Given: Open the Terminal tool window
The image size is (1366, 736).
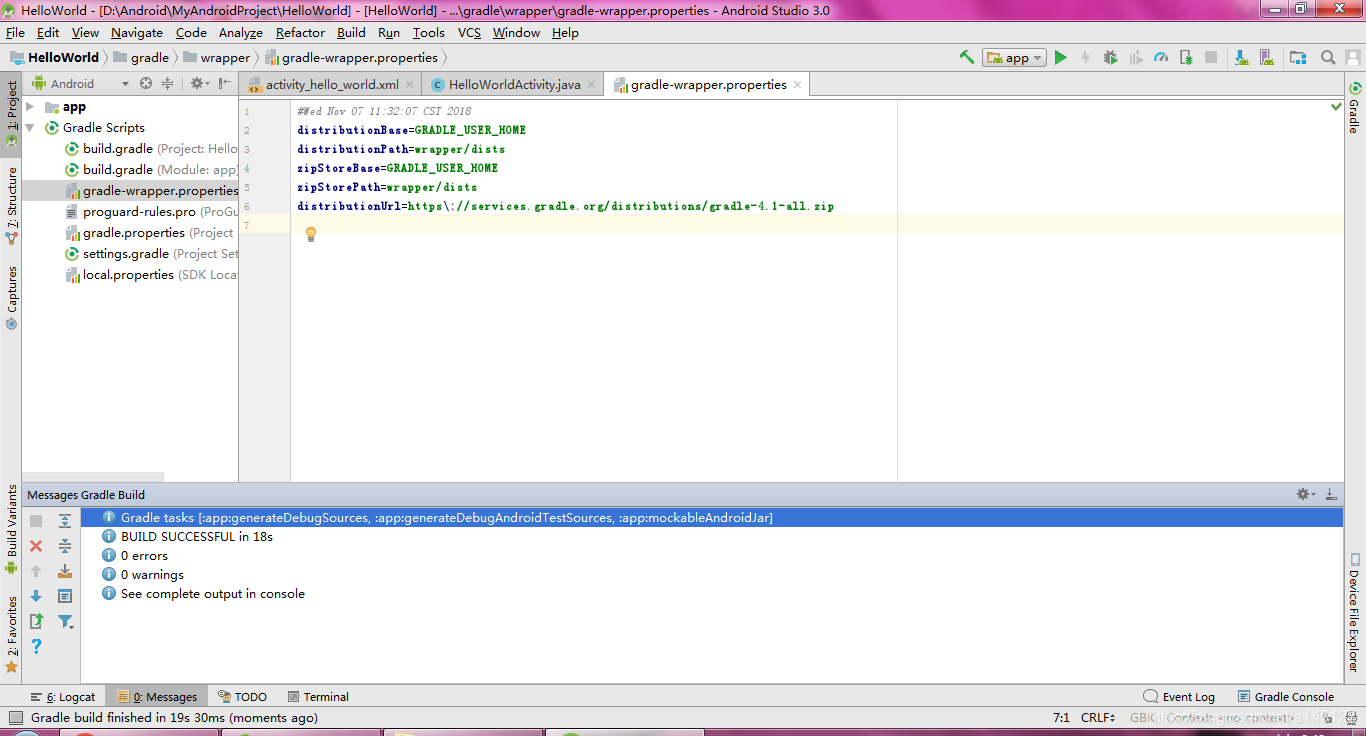Looking at the screenshot, I should click(x=319, y=697).
